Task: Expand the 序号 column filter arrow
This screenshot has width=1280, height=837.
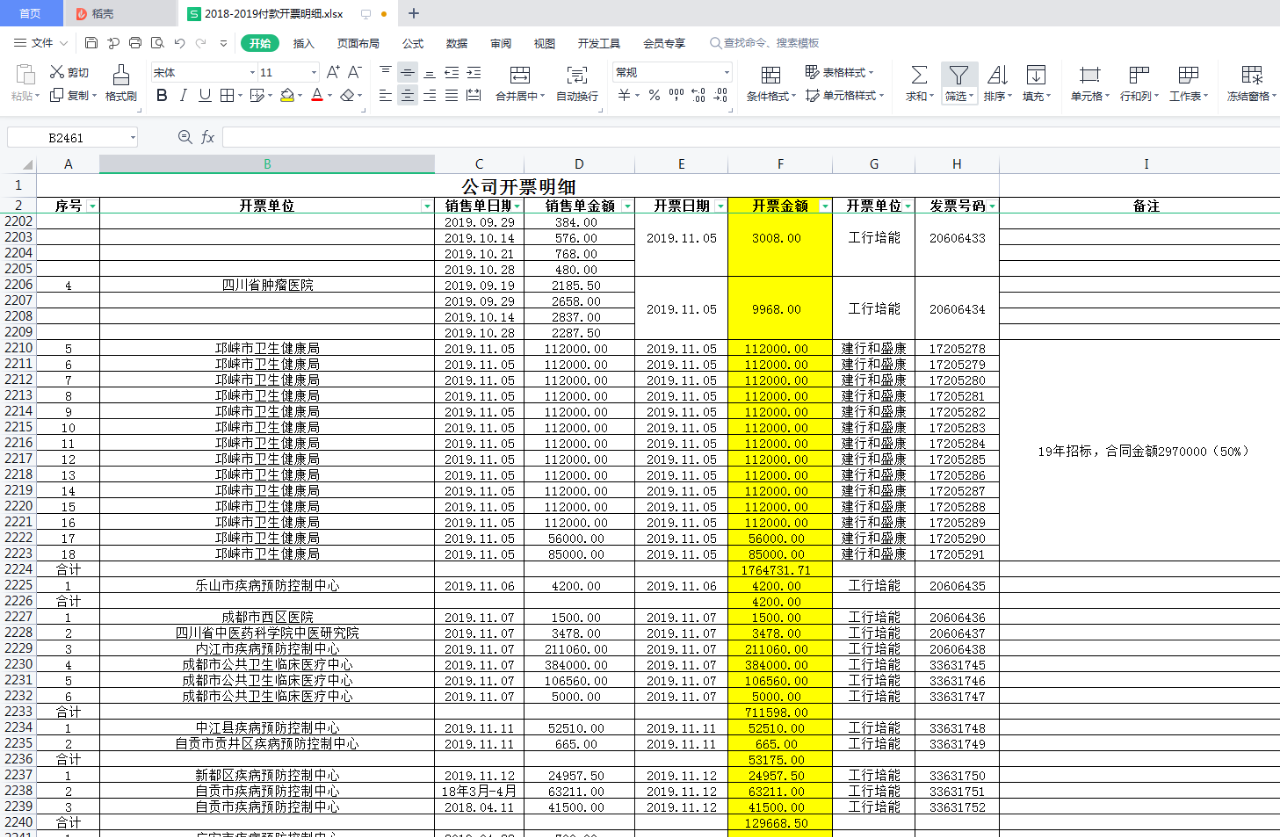Action: pos(93,206)
